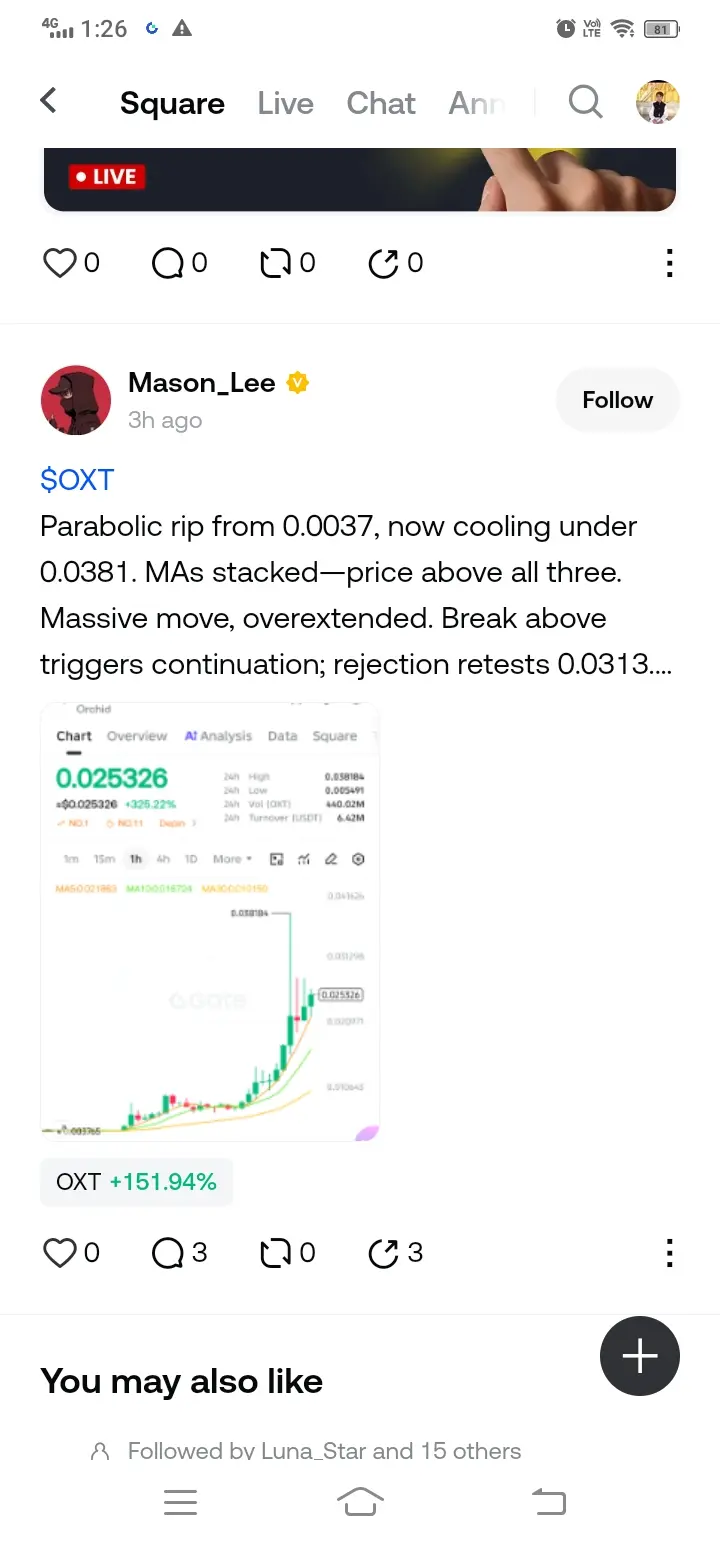Open search with magnifier icon

coord(585,101)
